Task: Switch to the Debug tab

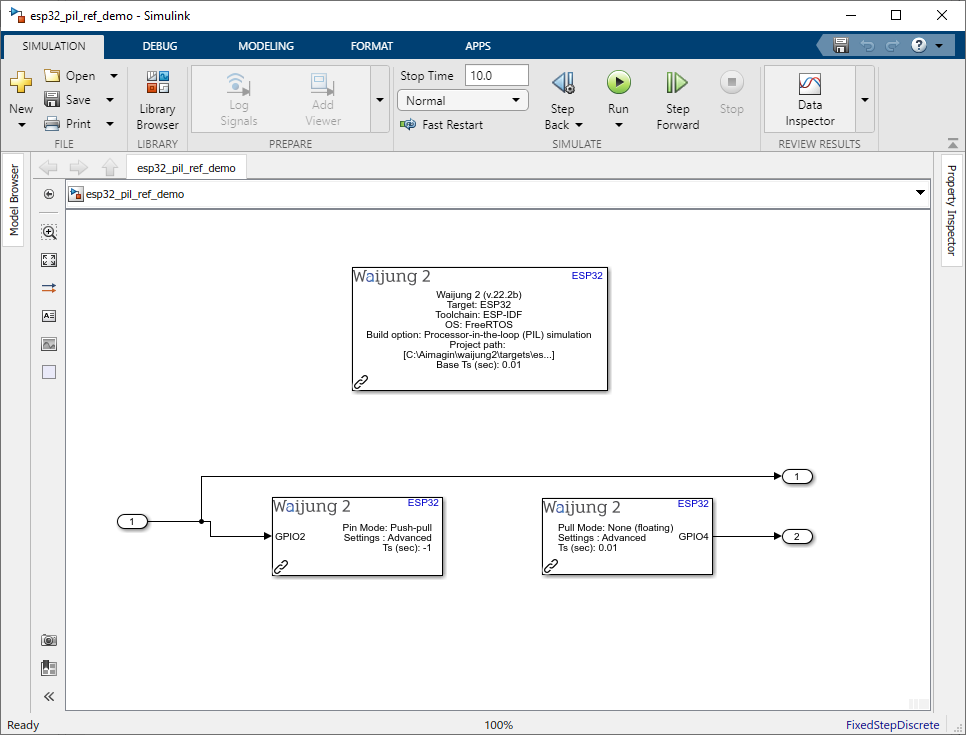Action: (x=160, y=46)
